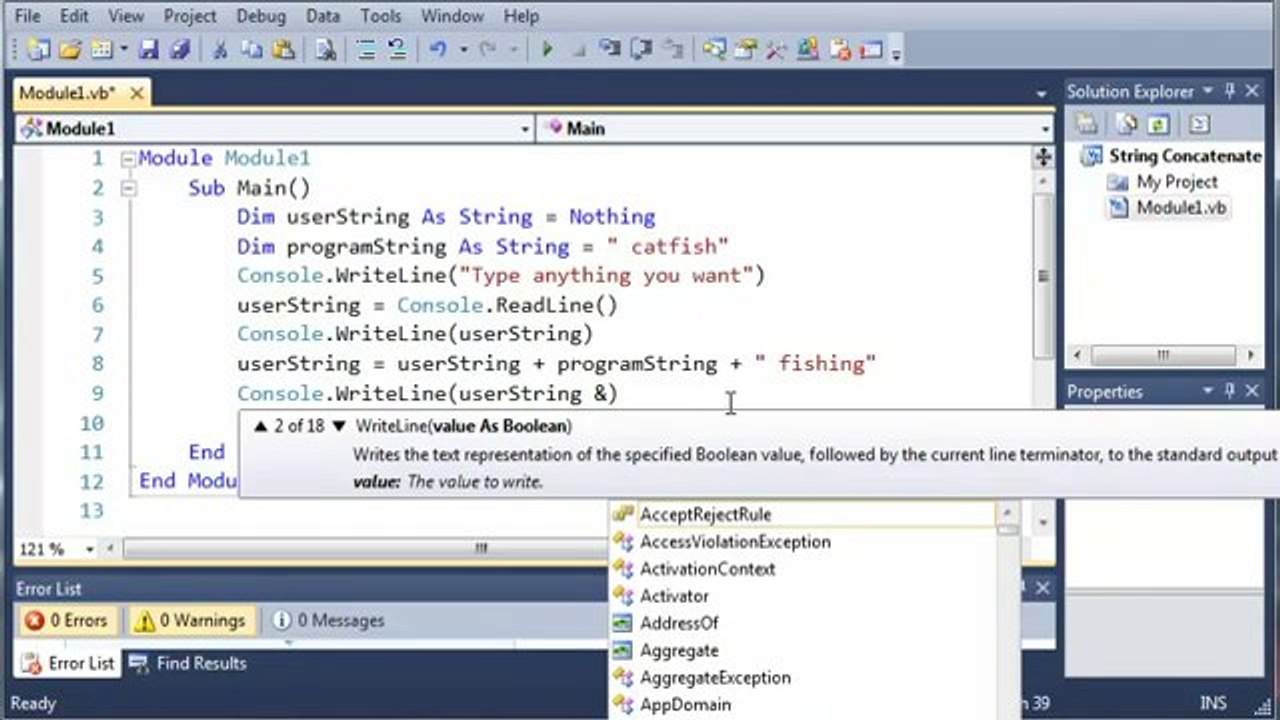The image size is (1280, 720).
Task: Click the Step Out debug icon
Action: click(673, 49)
